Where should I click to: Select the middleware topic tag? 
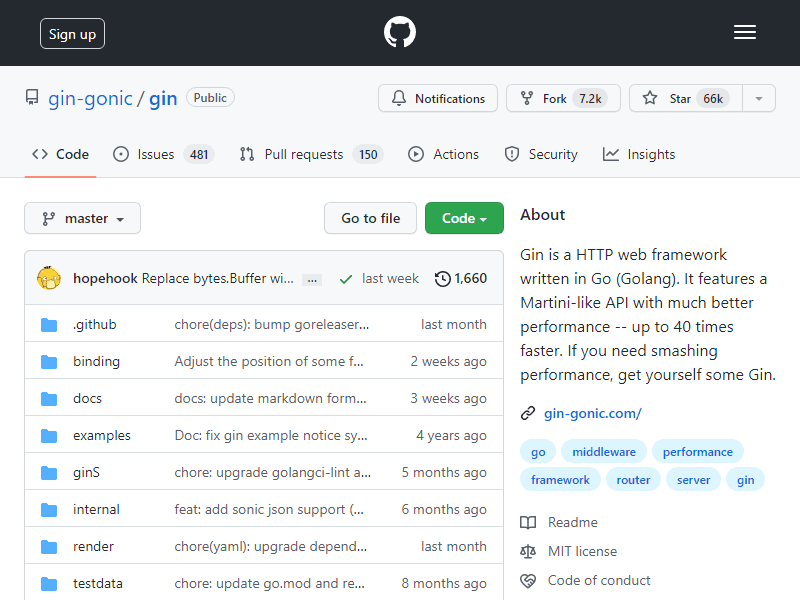pos(604,452)
